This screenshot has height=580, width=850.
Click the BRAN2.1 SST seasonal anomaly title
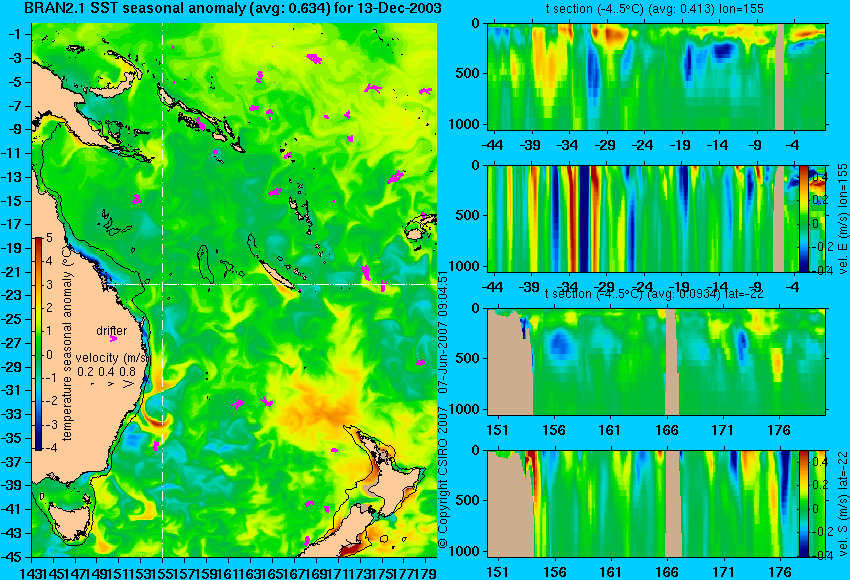click(x=233, y=8)
